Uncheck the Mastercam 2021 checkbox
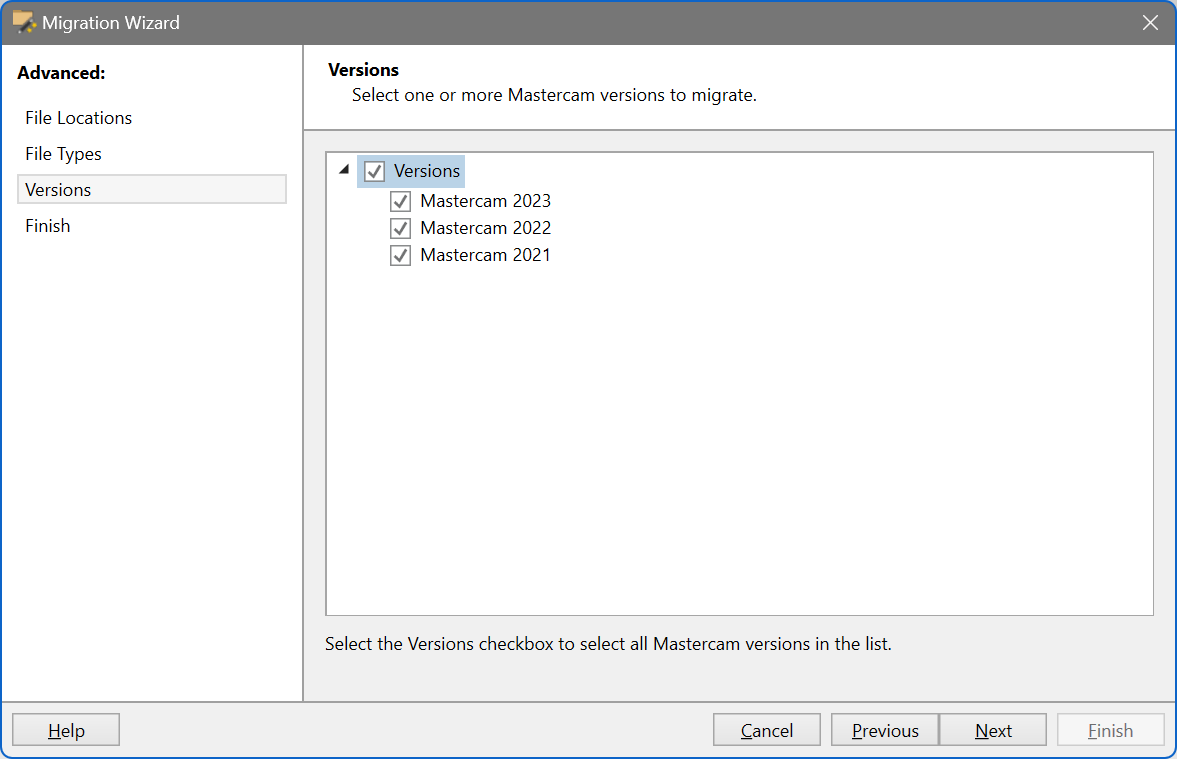The height and width of the screenshot is (759, 1177). pyautogui.click(x=400, y=255)
